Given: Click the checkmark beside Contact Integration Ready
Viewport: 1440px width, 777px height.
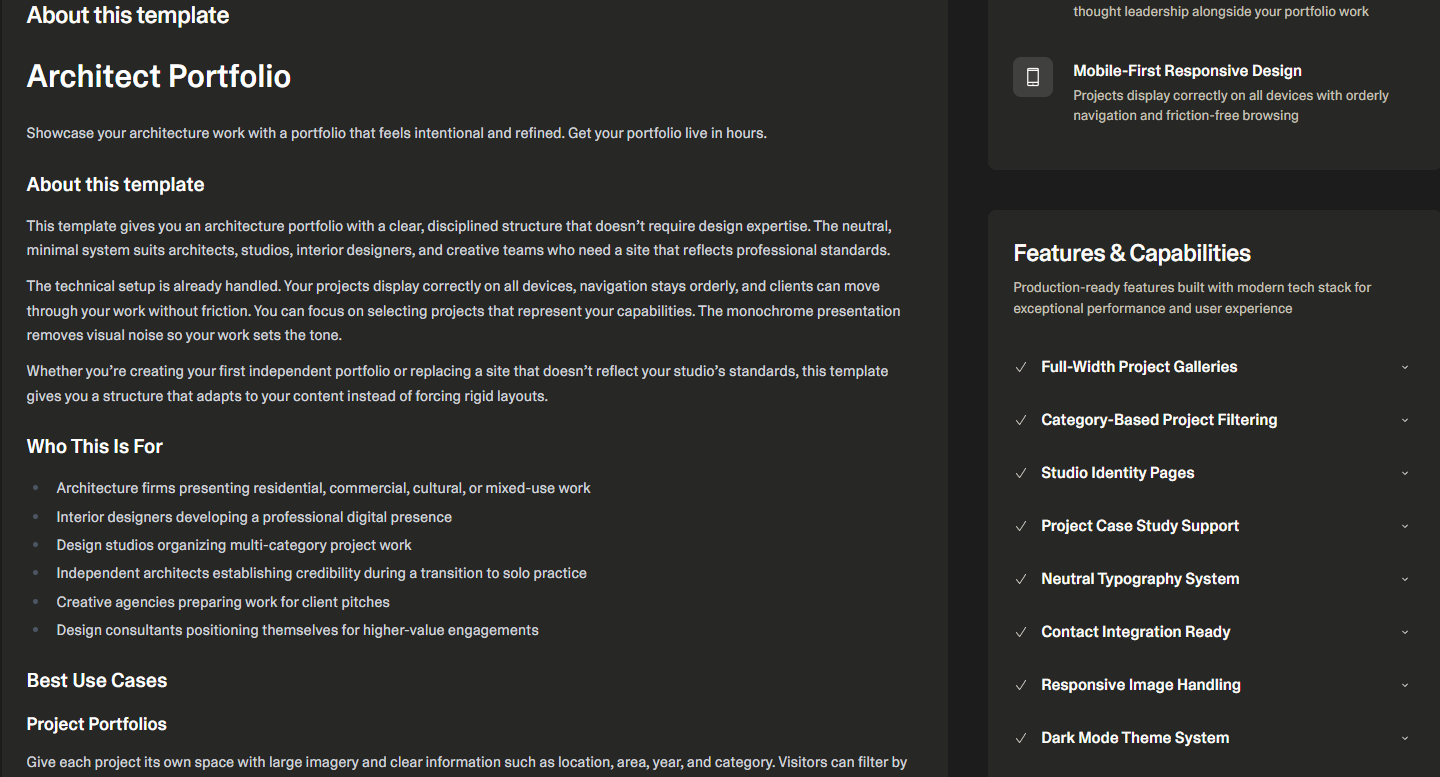Looking at the screenshot, I should coord(1021,632).
